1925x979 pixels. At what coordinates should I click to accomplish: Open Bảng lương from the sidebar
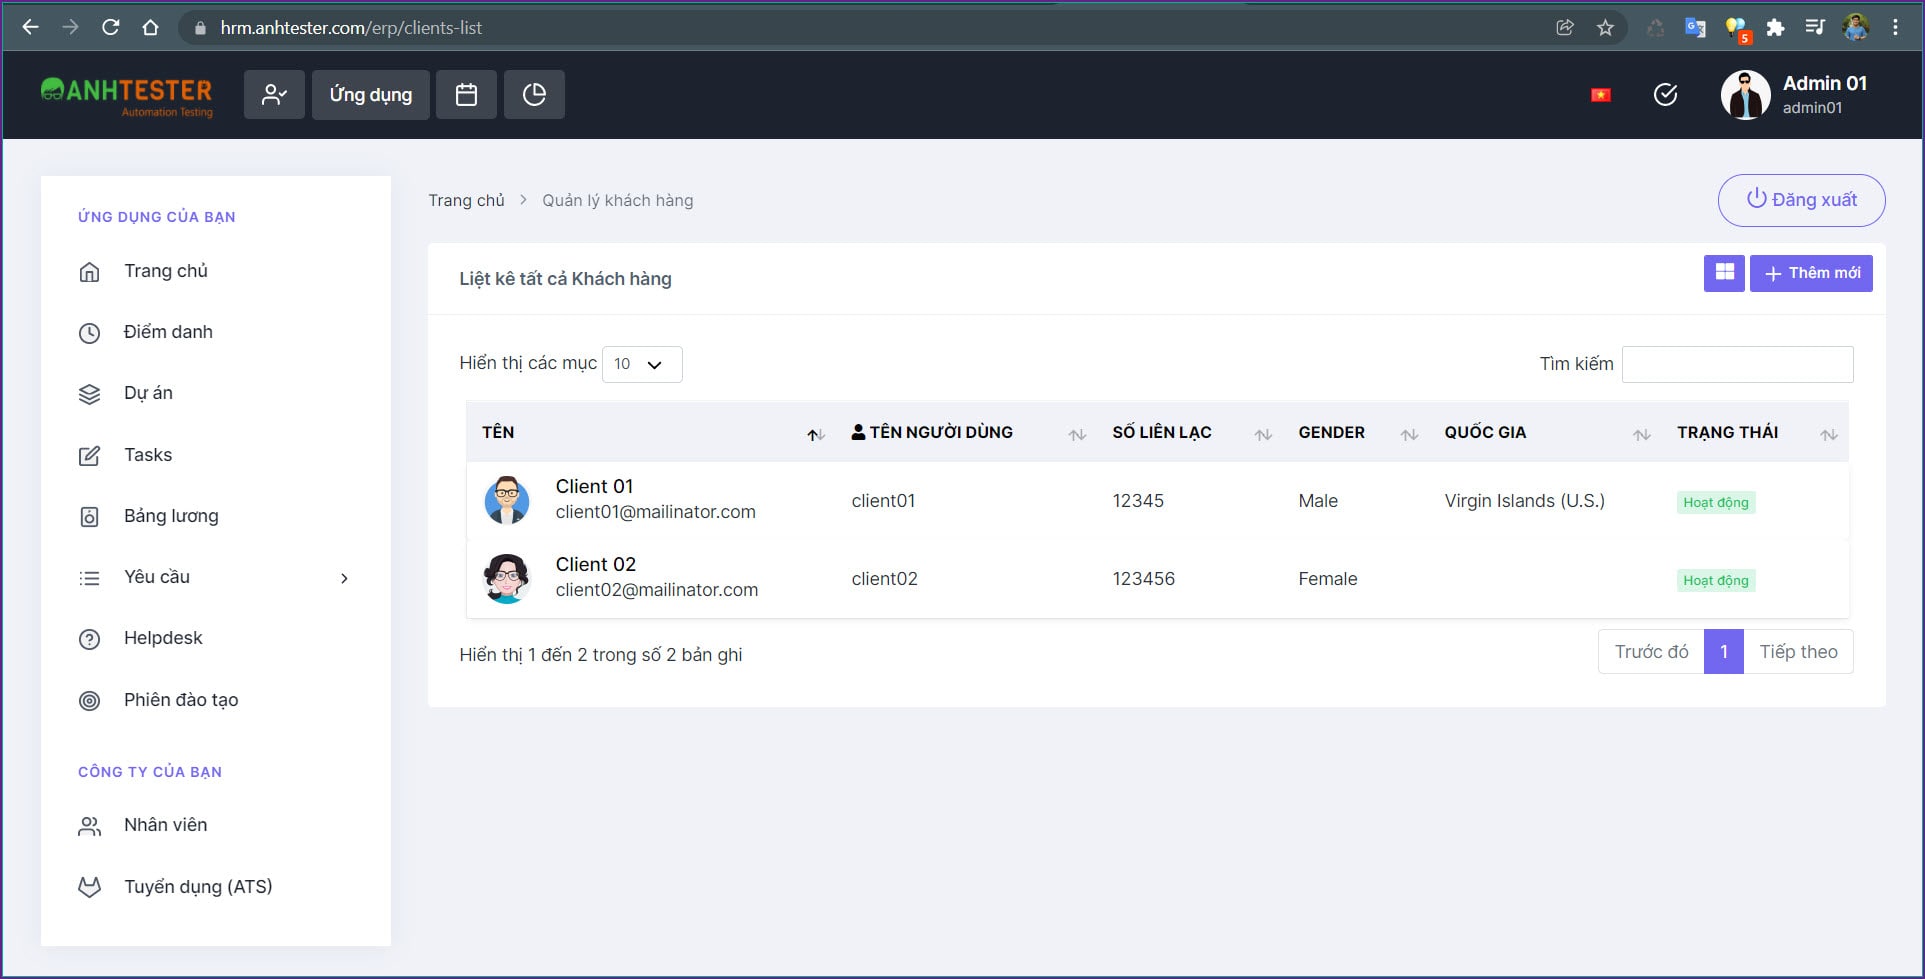[171, 516]
